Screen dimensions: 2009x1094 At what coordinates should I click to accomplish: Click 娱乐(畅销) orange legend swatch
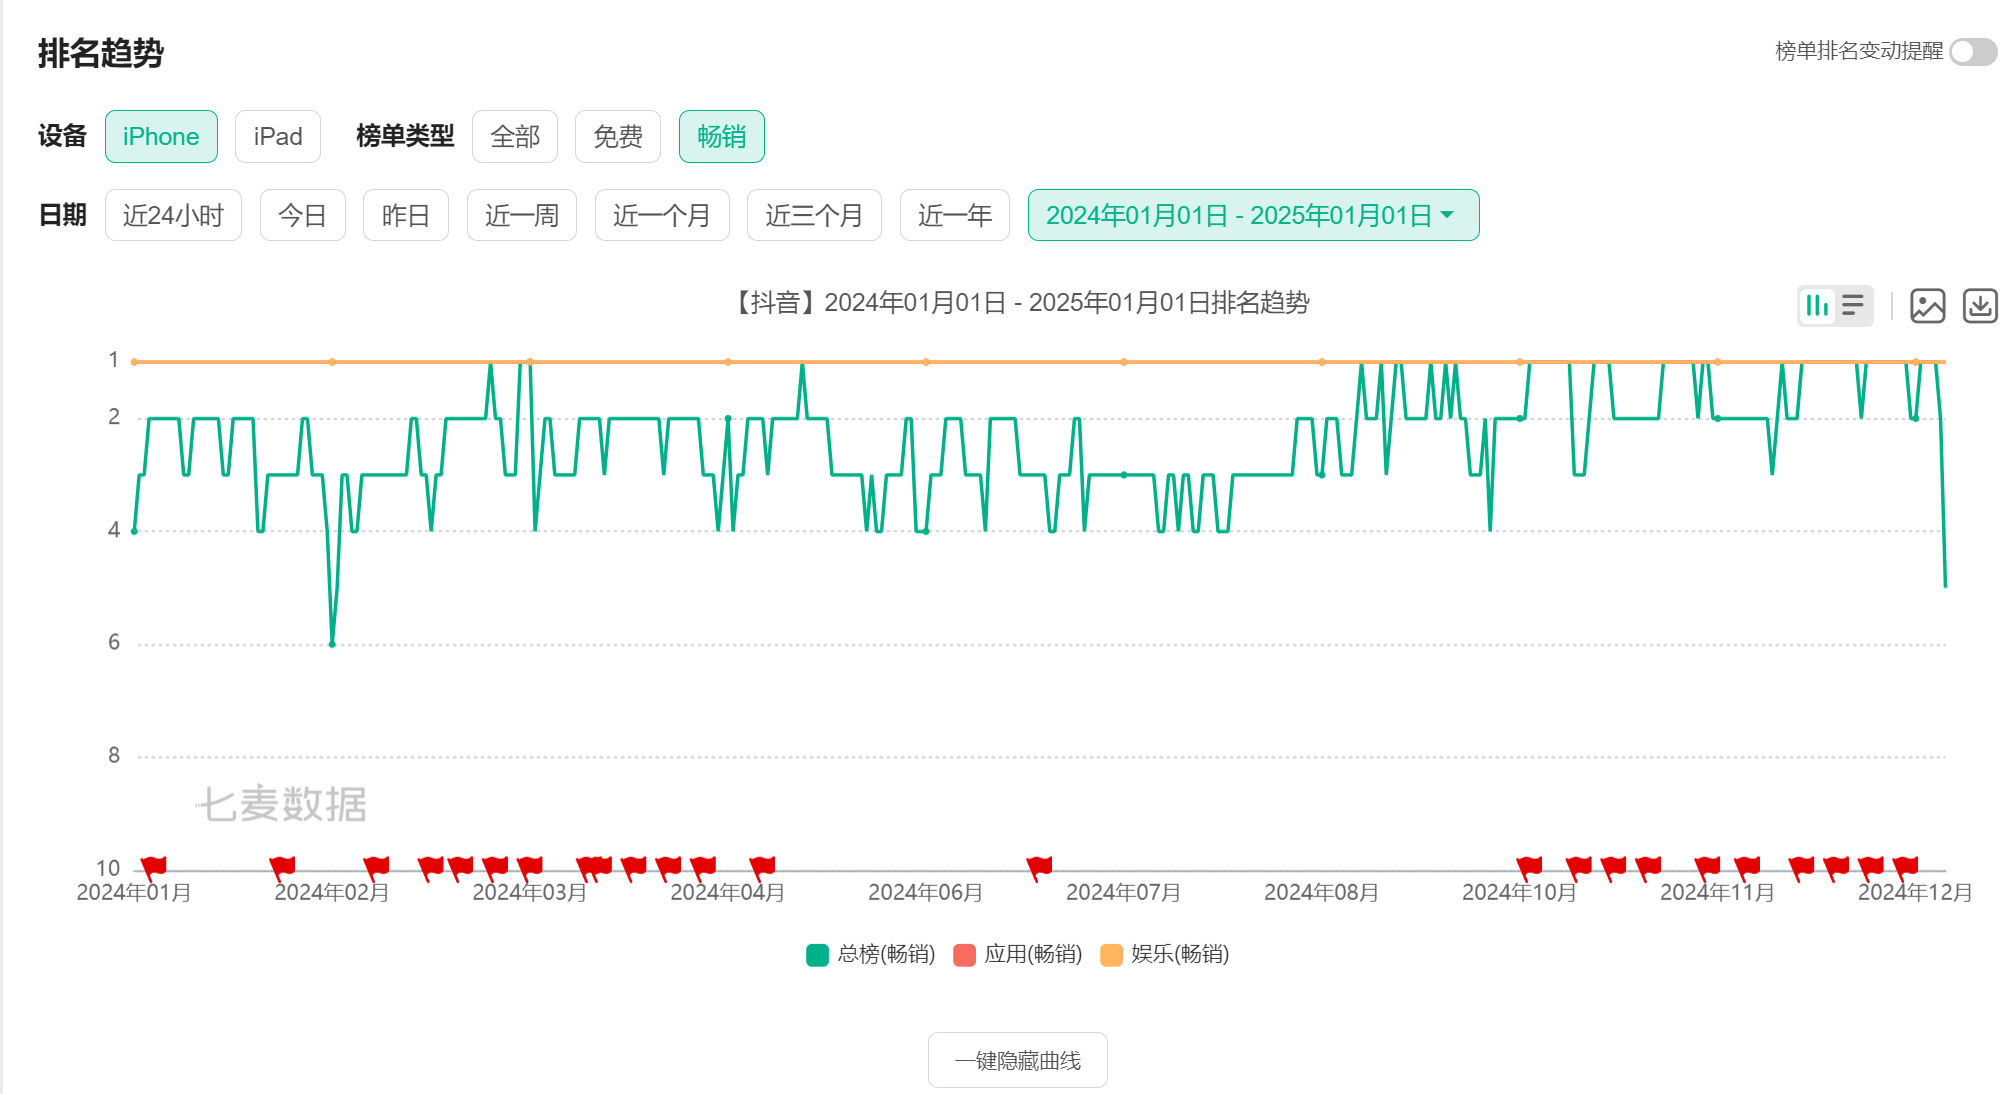(x=1111, y=955)
